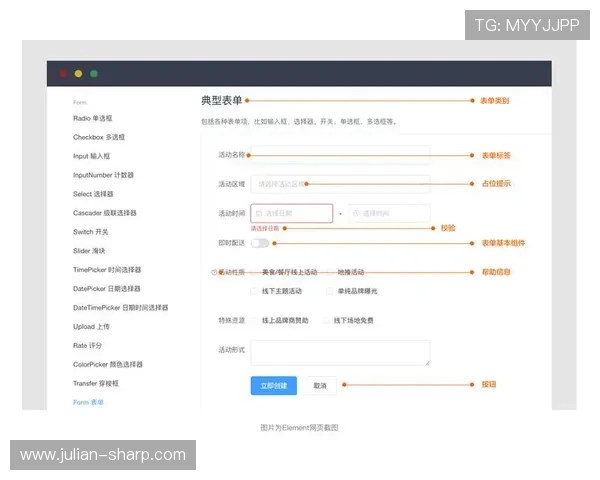600x480 pixels.
Task: Go to Input 输入框 in sidebar
Action: (x=91, y=156)
